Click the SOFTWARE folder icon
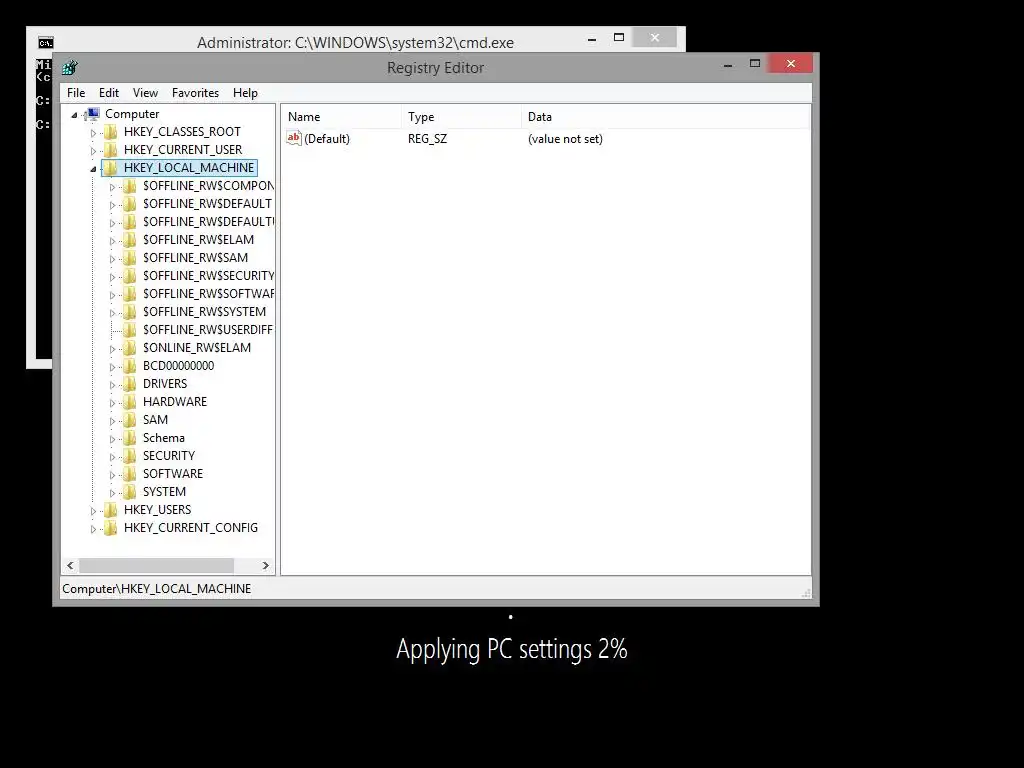Viewport: 1024px width, 768px height. point(130,473)
